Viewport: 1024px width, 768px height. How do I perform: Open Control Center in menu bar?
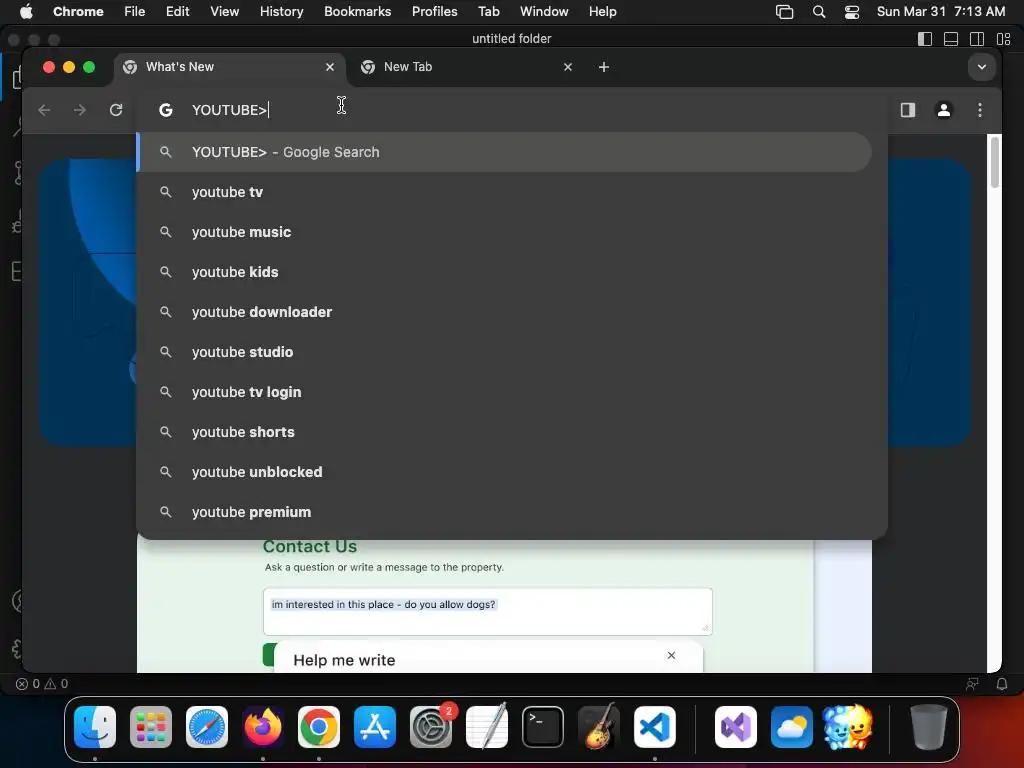coord(852,11)
